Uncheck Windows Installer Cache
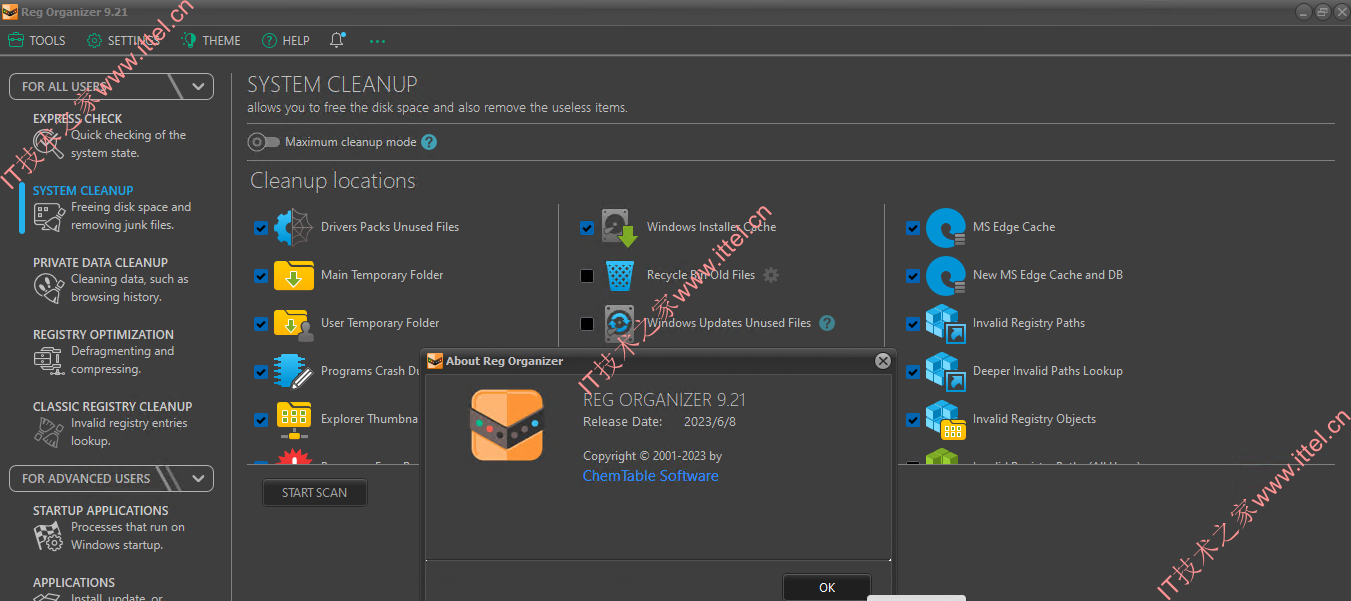1351x601 pixels. pyautogui.click(x=587, y=228)
